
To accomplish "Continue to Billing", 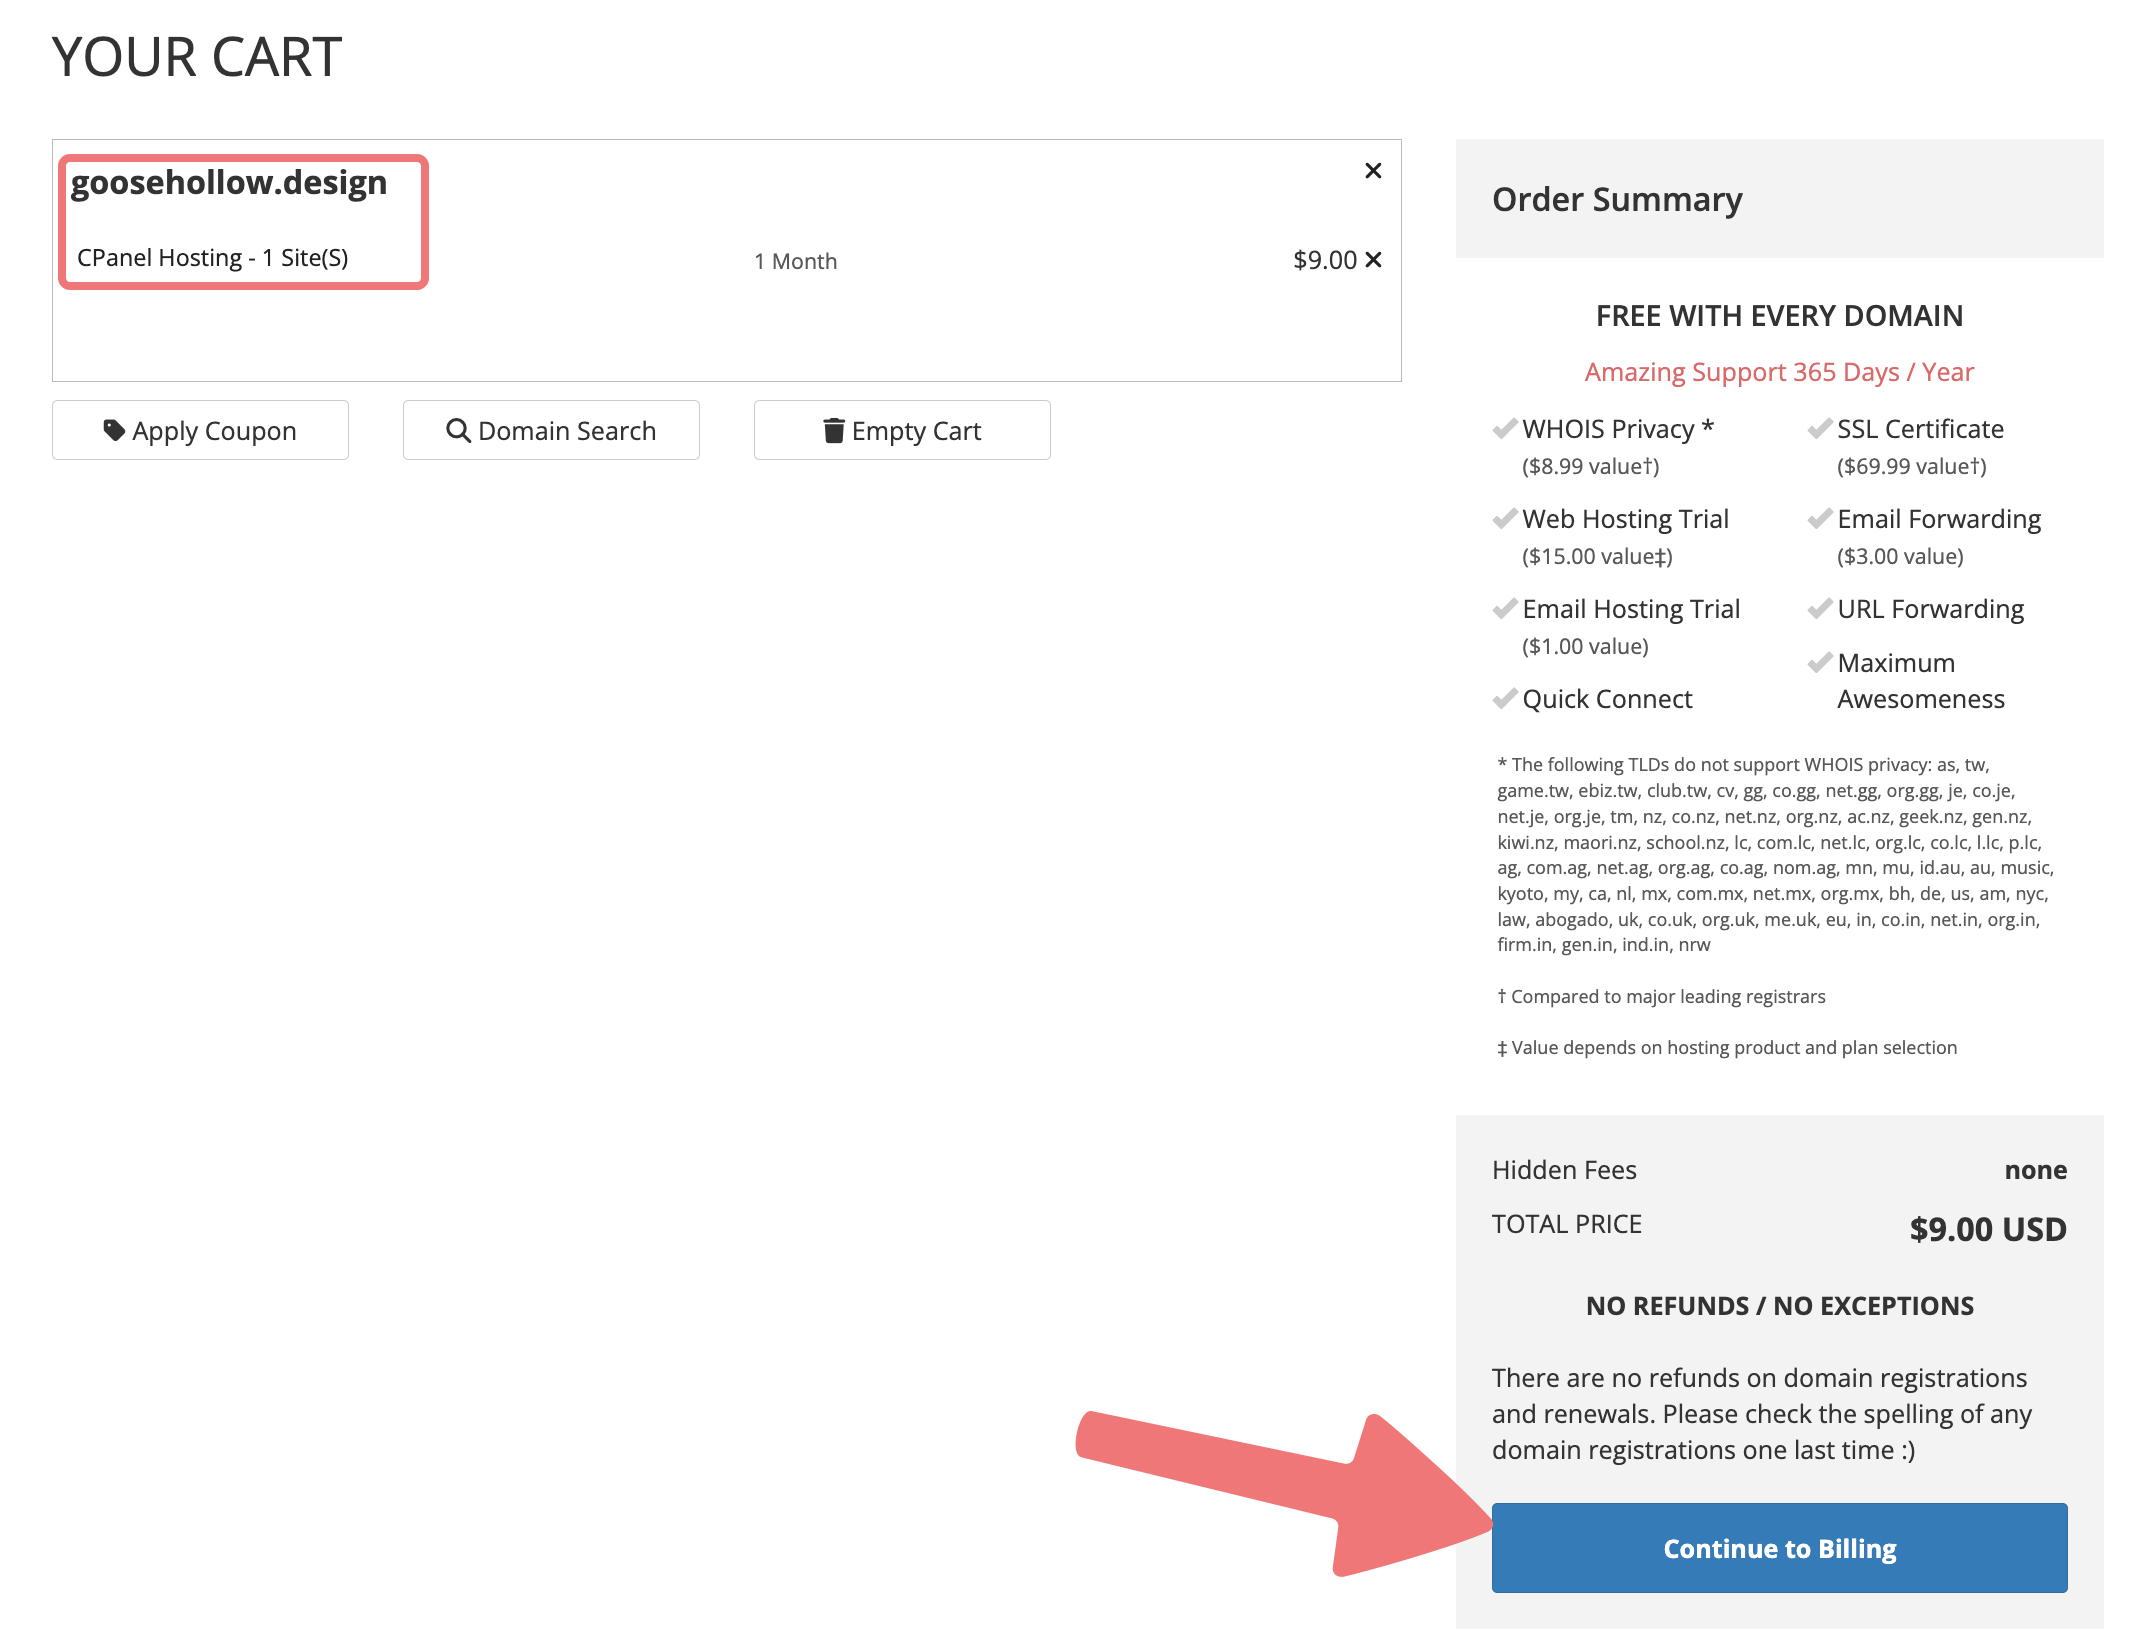I will click(1778, 1547).
